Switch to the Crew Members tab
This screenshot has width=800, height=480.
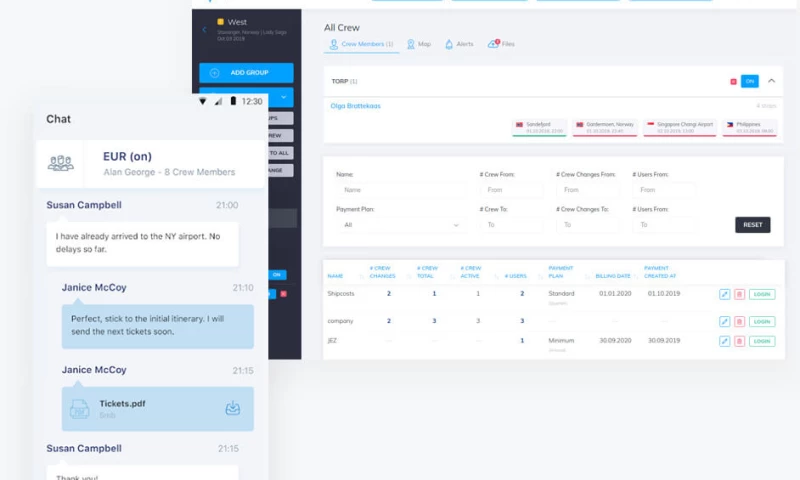pyautogui.click(x=361, y=44)
